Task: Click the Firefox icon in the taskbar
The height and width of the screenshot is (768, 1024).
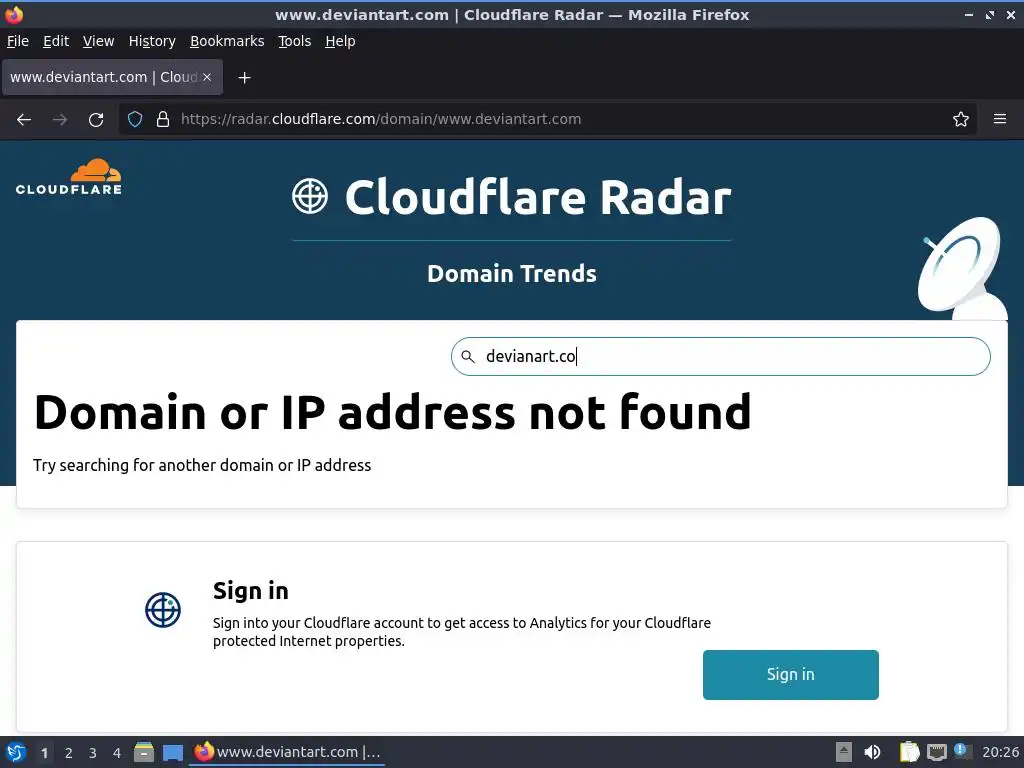Action: click(204, 752)
